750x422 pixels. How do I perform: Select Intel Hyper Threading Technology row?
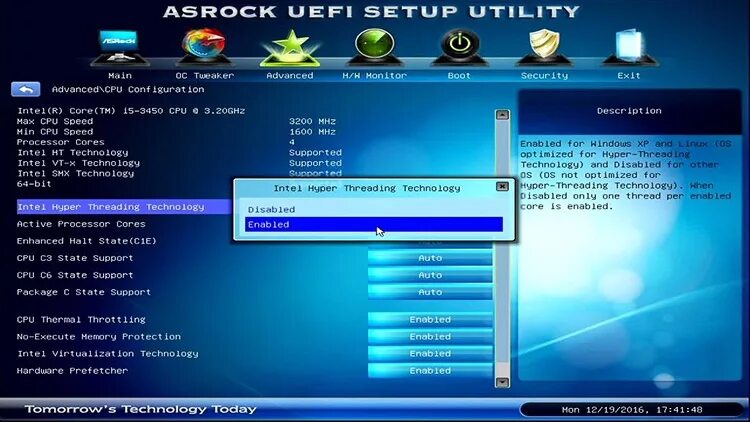[124, 207]
